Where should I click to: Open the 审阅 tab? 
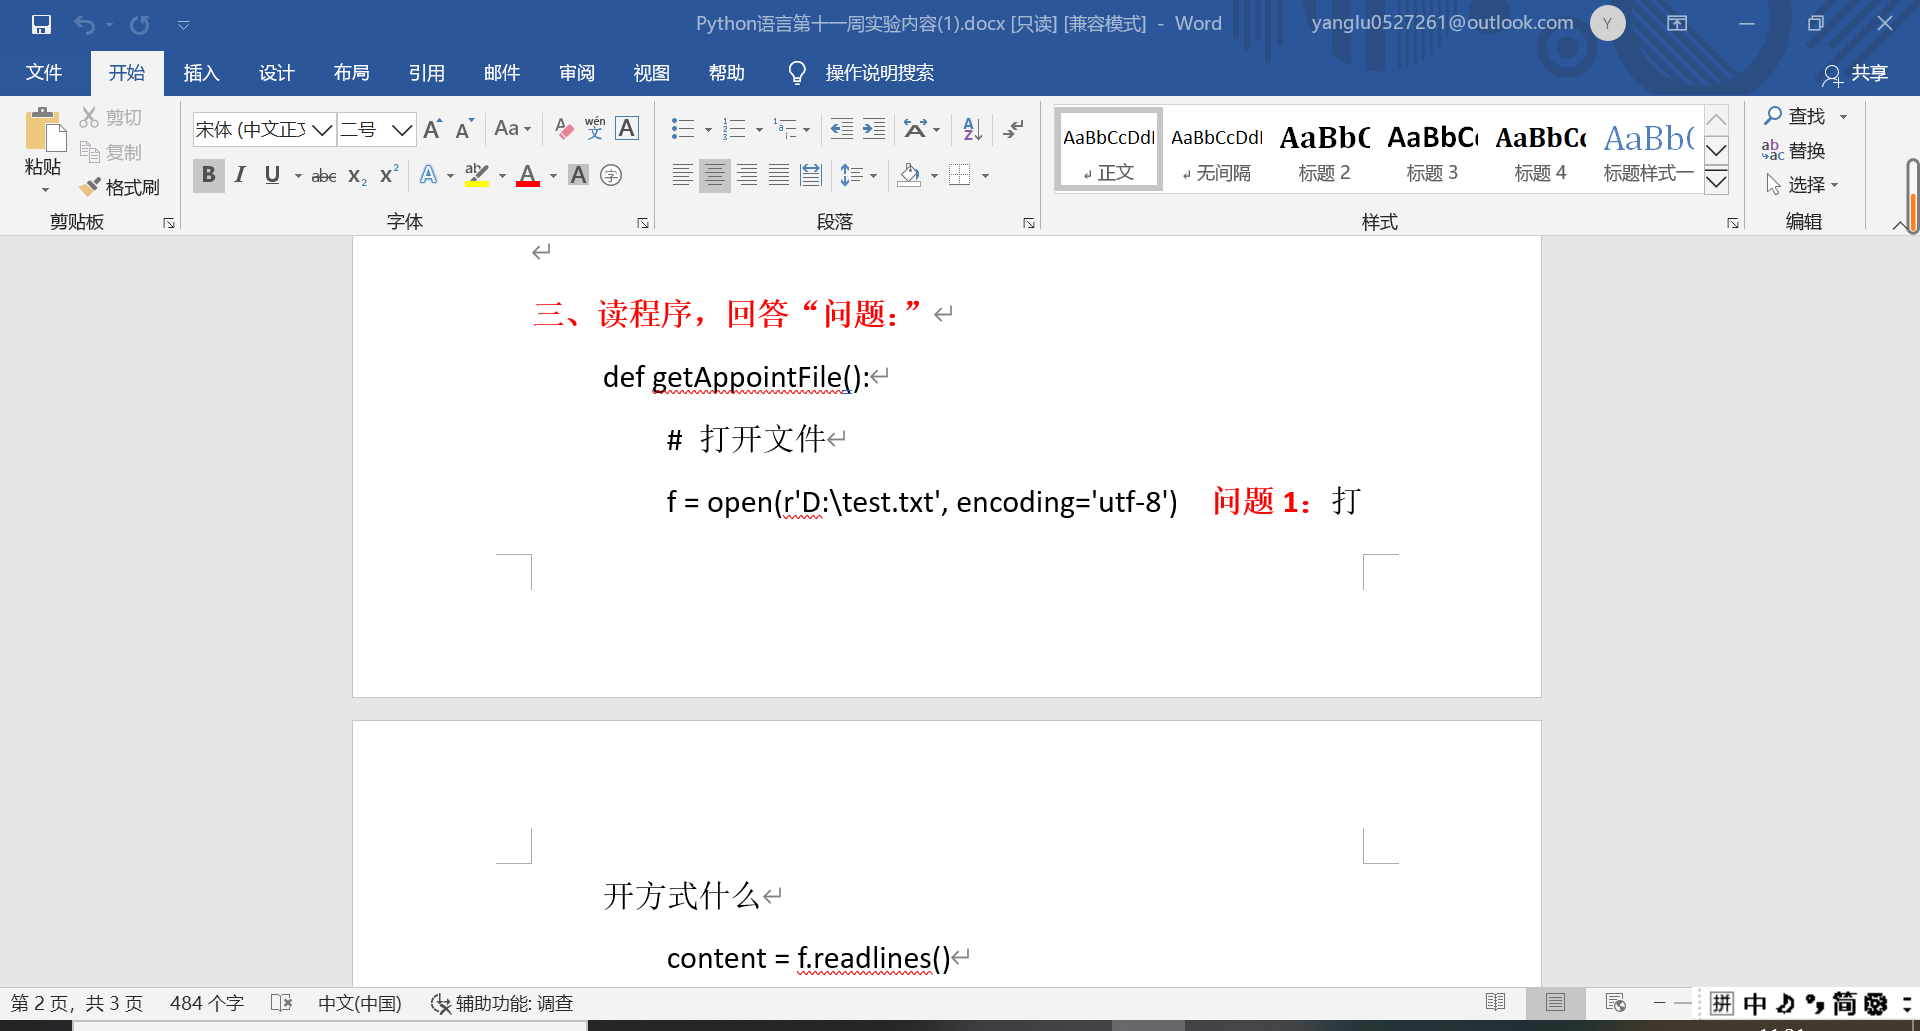pos(577,73)
